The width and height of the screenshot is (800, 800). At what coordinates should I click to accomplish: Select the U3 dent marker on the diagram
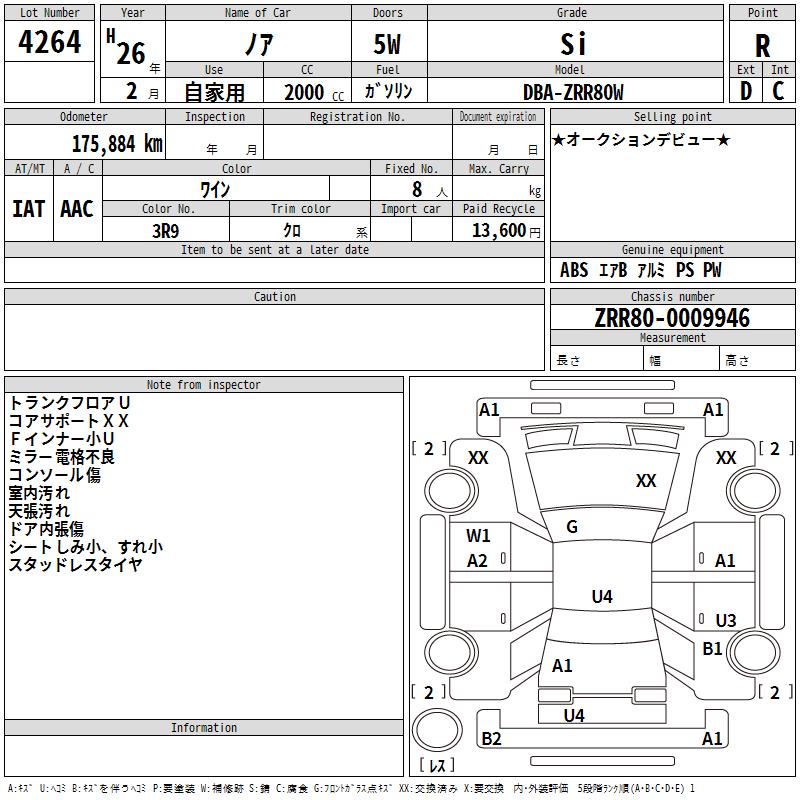coord(725,620)
